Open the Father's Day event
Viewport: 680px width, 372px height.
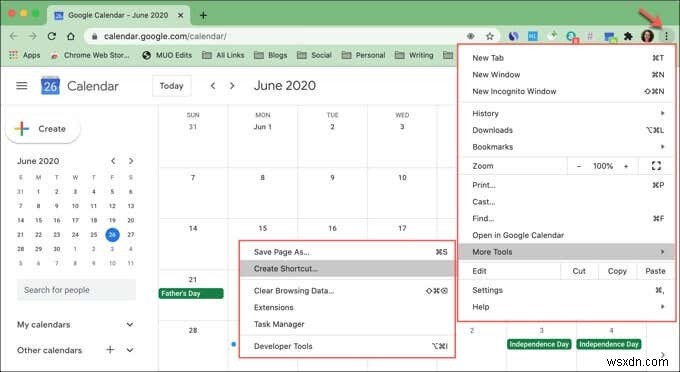pyautogui.click(x=191, y=294)
